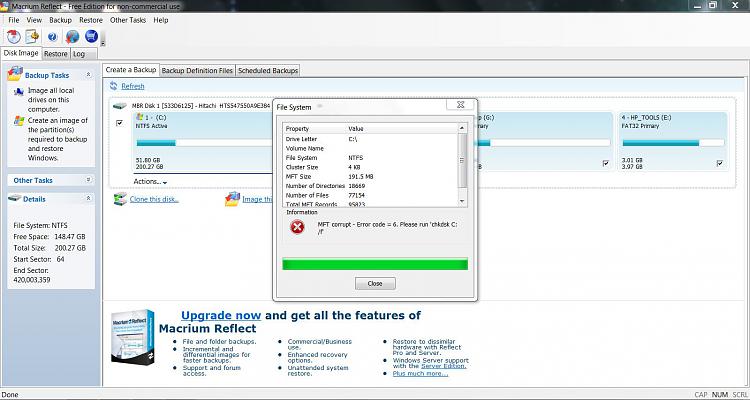Click the Refresh link
Screen dimensions: 750x400
pos(132,86)
